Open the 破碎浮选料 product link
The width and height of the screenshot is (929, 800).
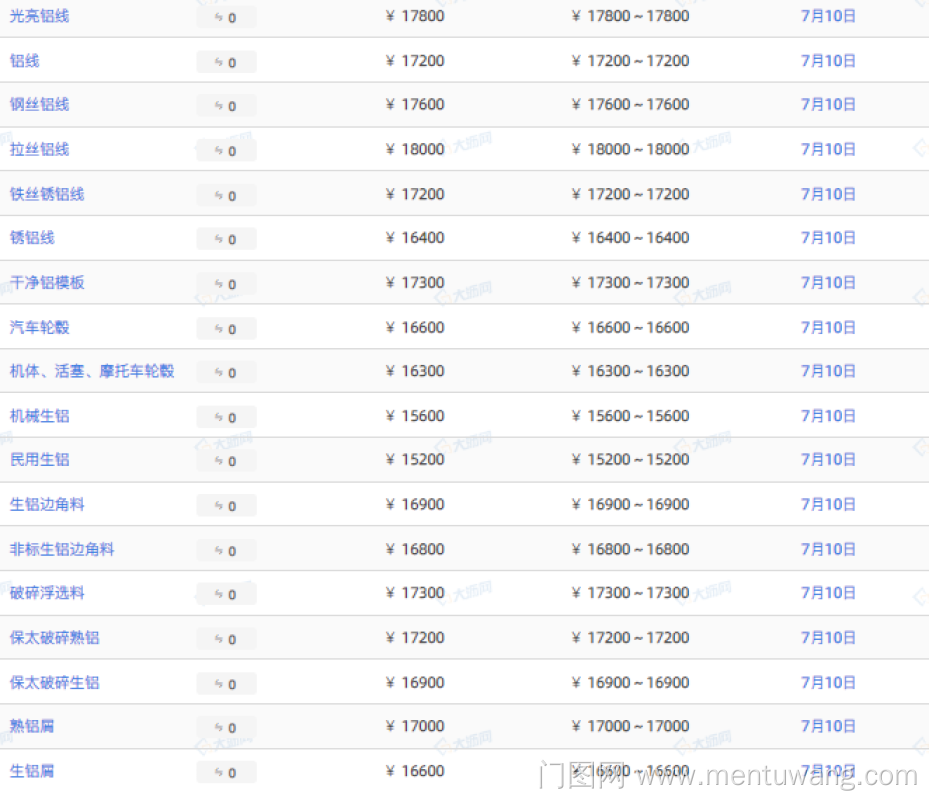click(x=47, y=592)
